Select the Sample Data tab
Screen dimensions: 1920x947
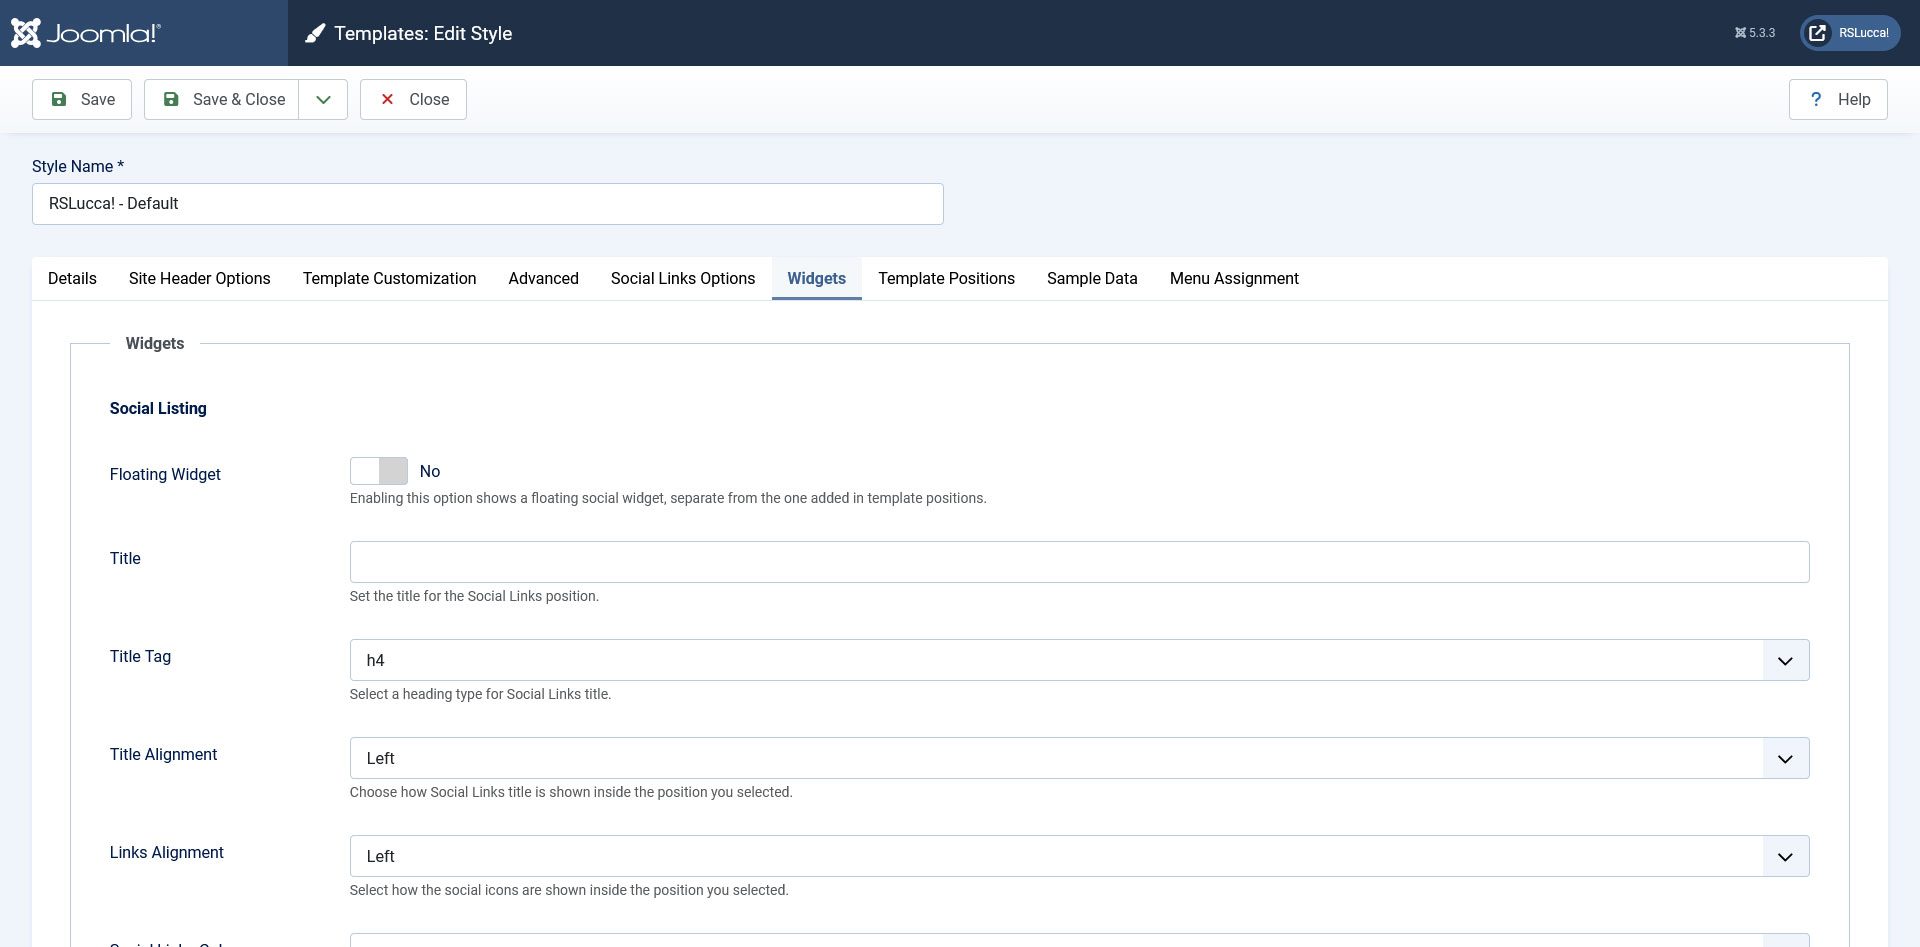pyautogui.click(x=1091, y=278)
